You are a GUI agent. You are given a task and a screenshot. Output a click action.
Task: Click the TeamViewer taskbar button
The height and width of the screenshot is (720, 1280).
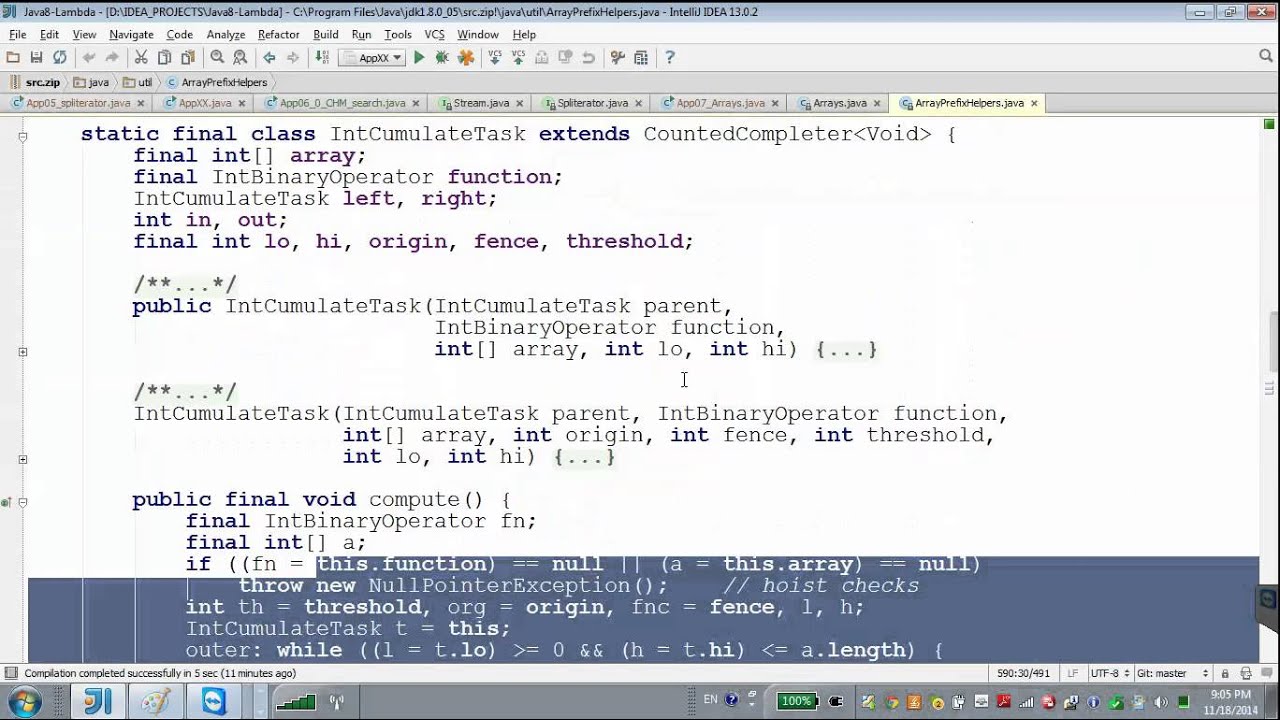coord(214,701)
